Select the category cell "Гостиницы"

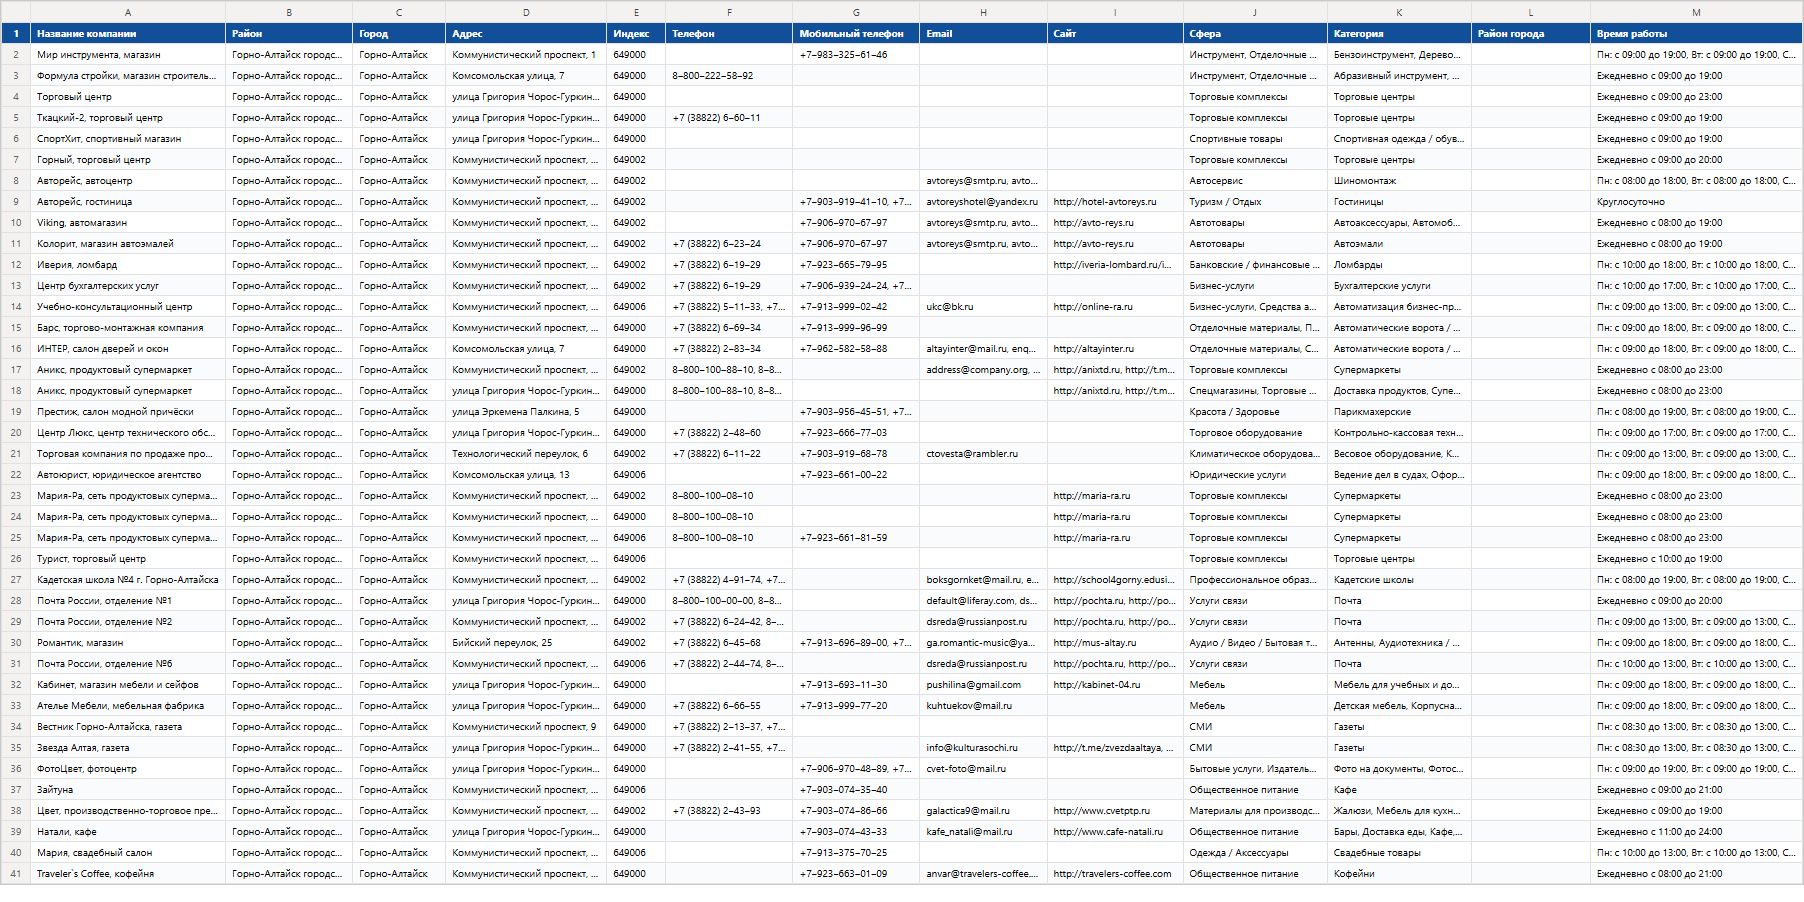1399,202
